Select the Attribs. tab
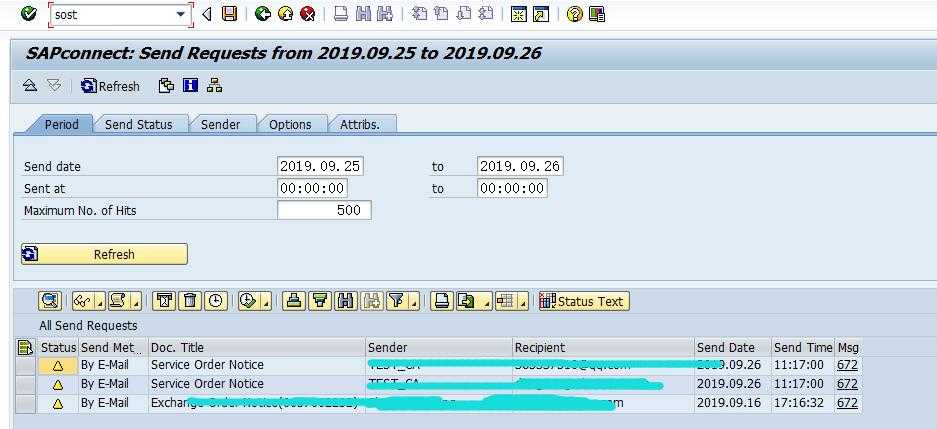The height and width of the screenshot is (429, 937). point(360,124)
